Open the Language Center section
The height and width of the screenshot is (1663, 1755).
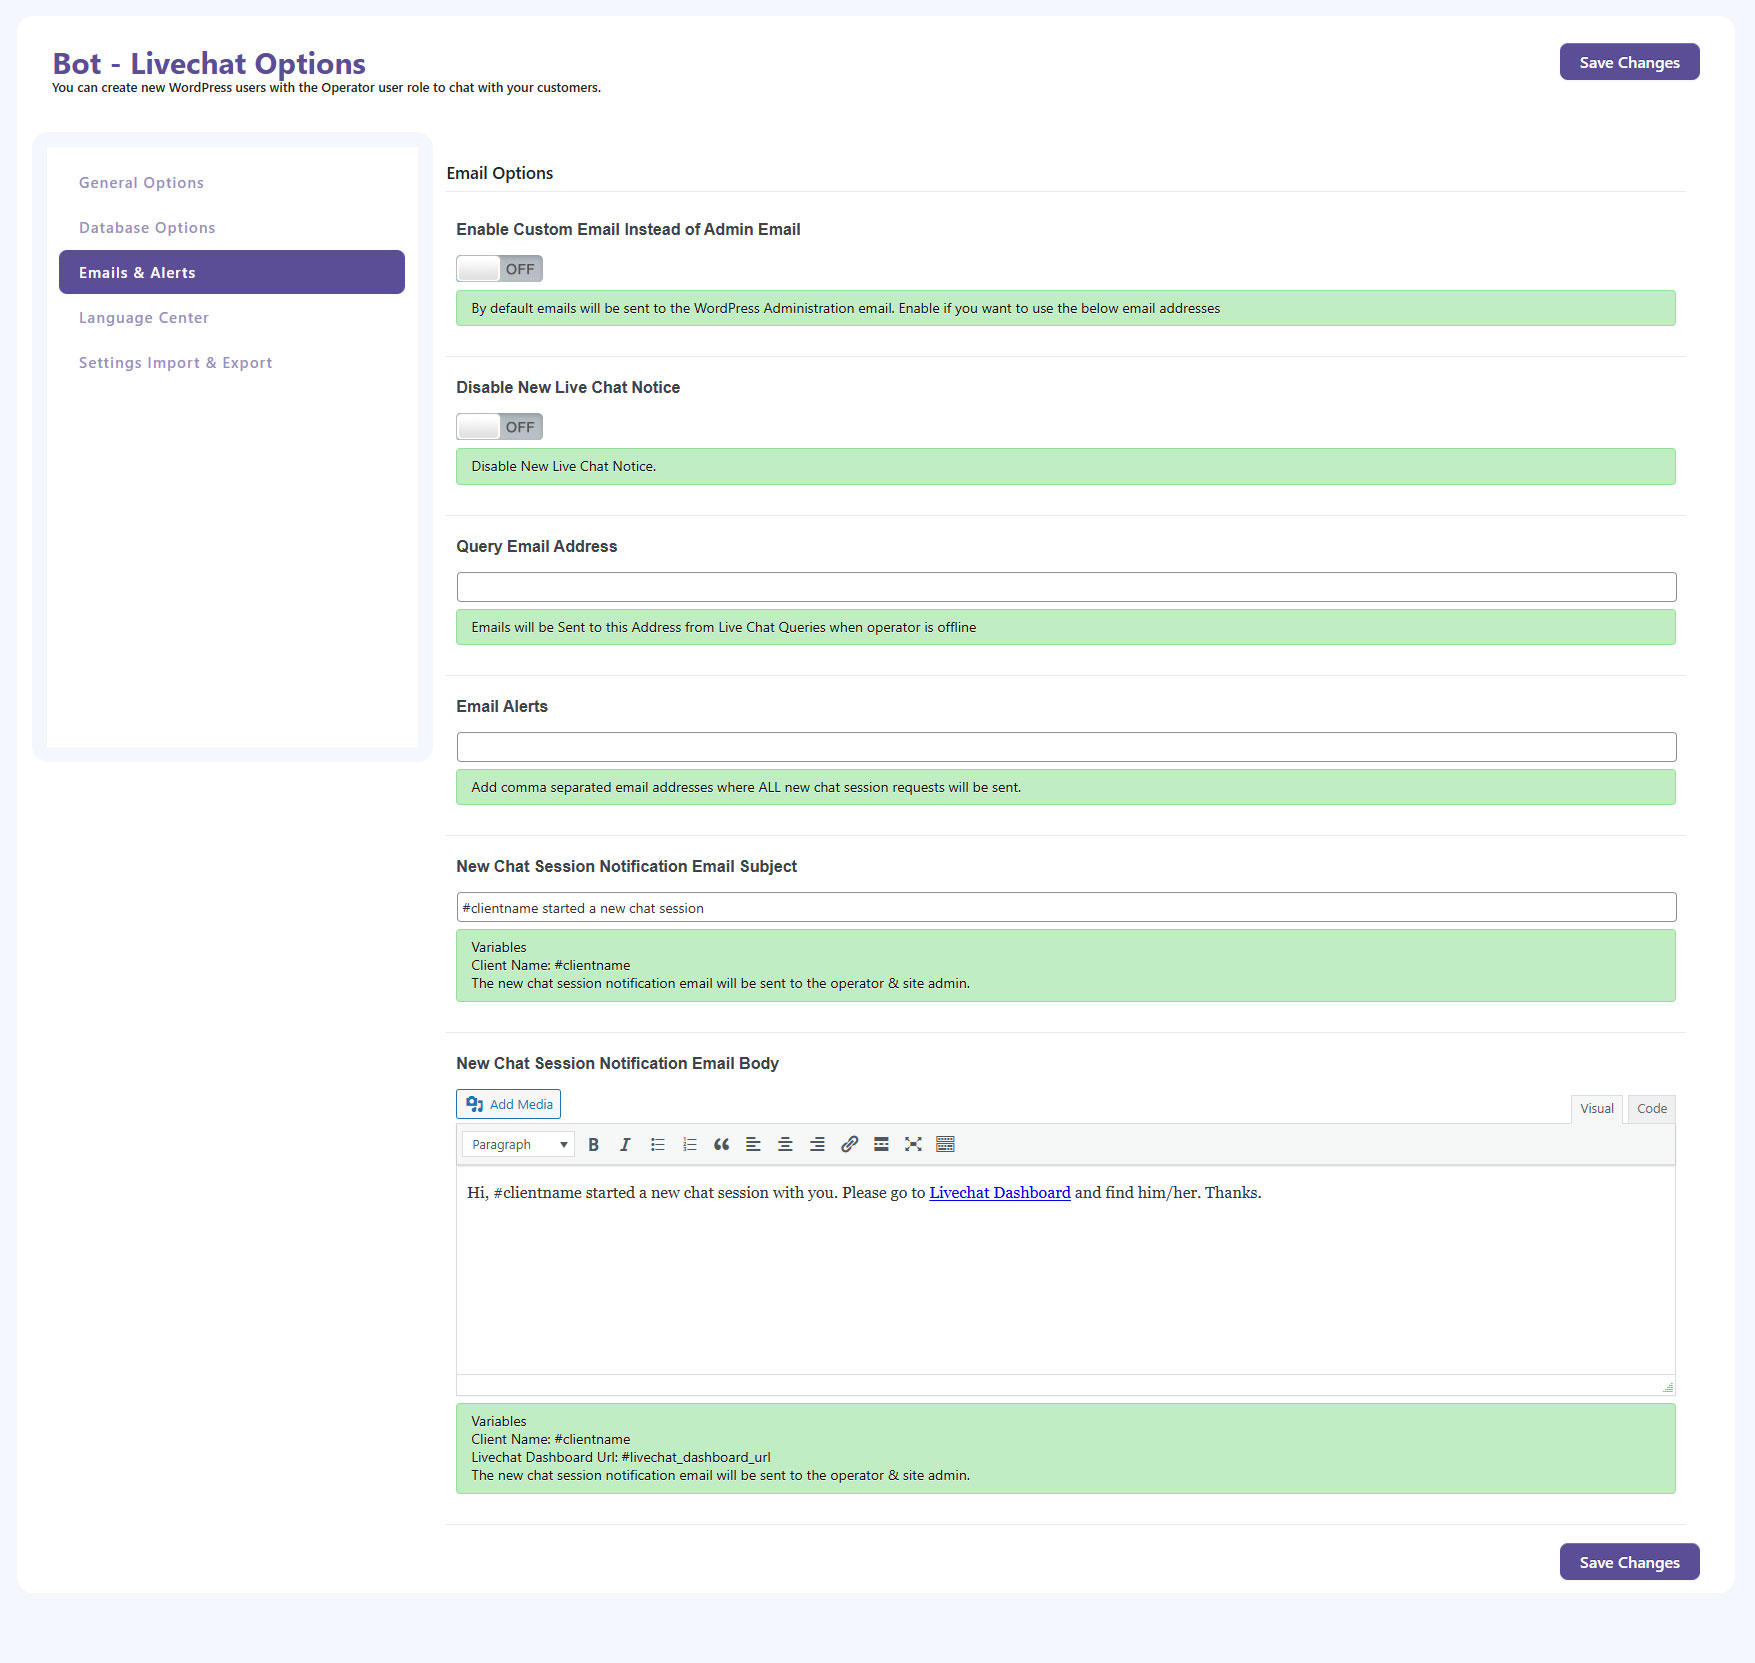pos(144,318)
